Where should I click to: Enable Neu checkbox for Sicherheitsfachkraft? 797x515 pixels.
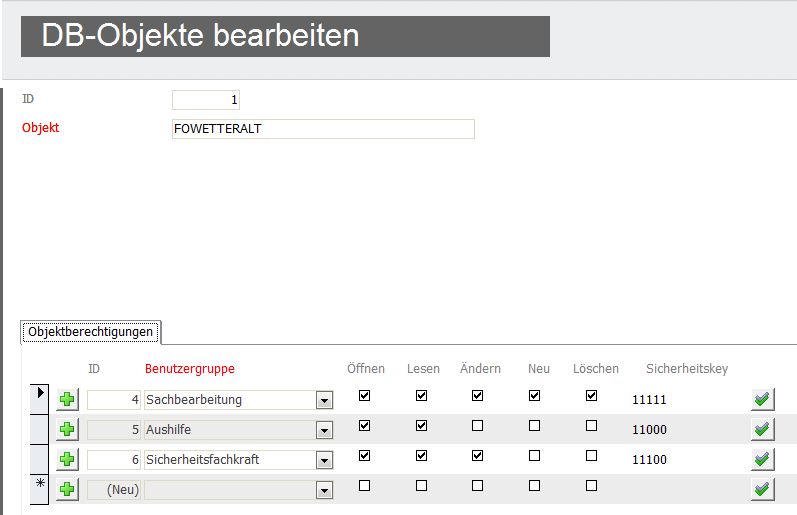(x=534, y=456)
